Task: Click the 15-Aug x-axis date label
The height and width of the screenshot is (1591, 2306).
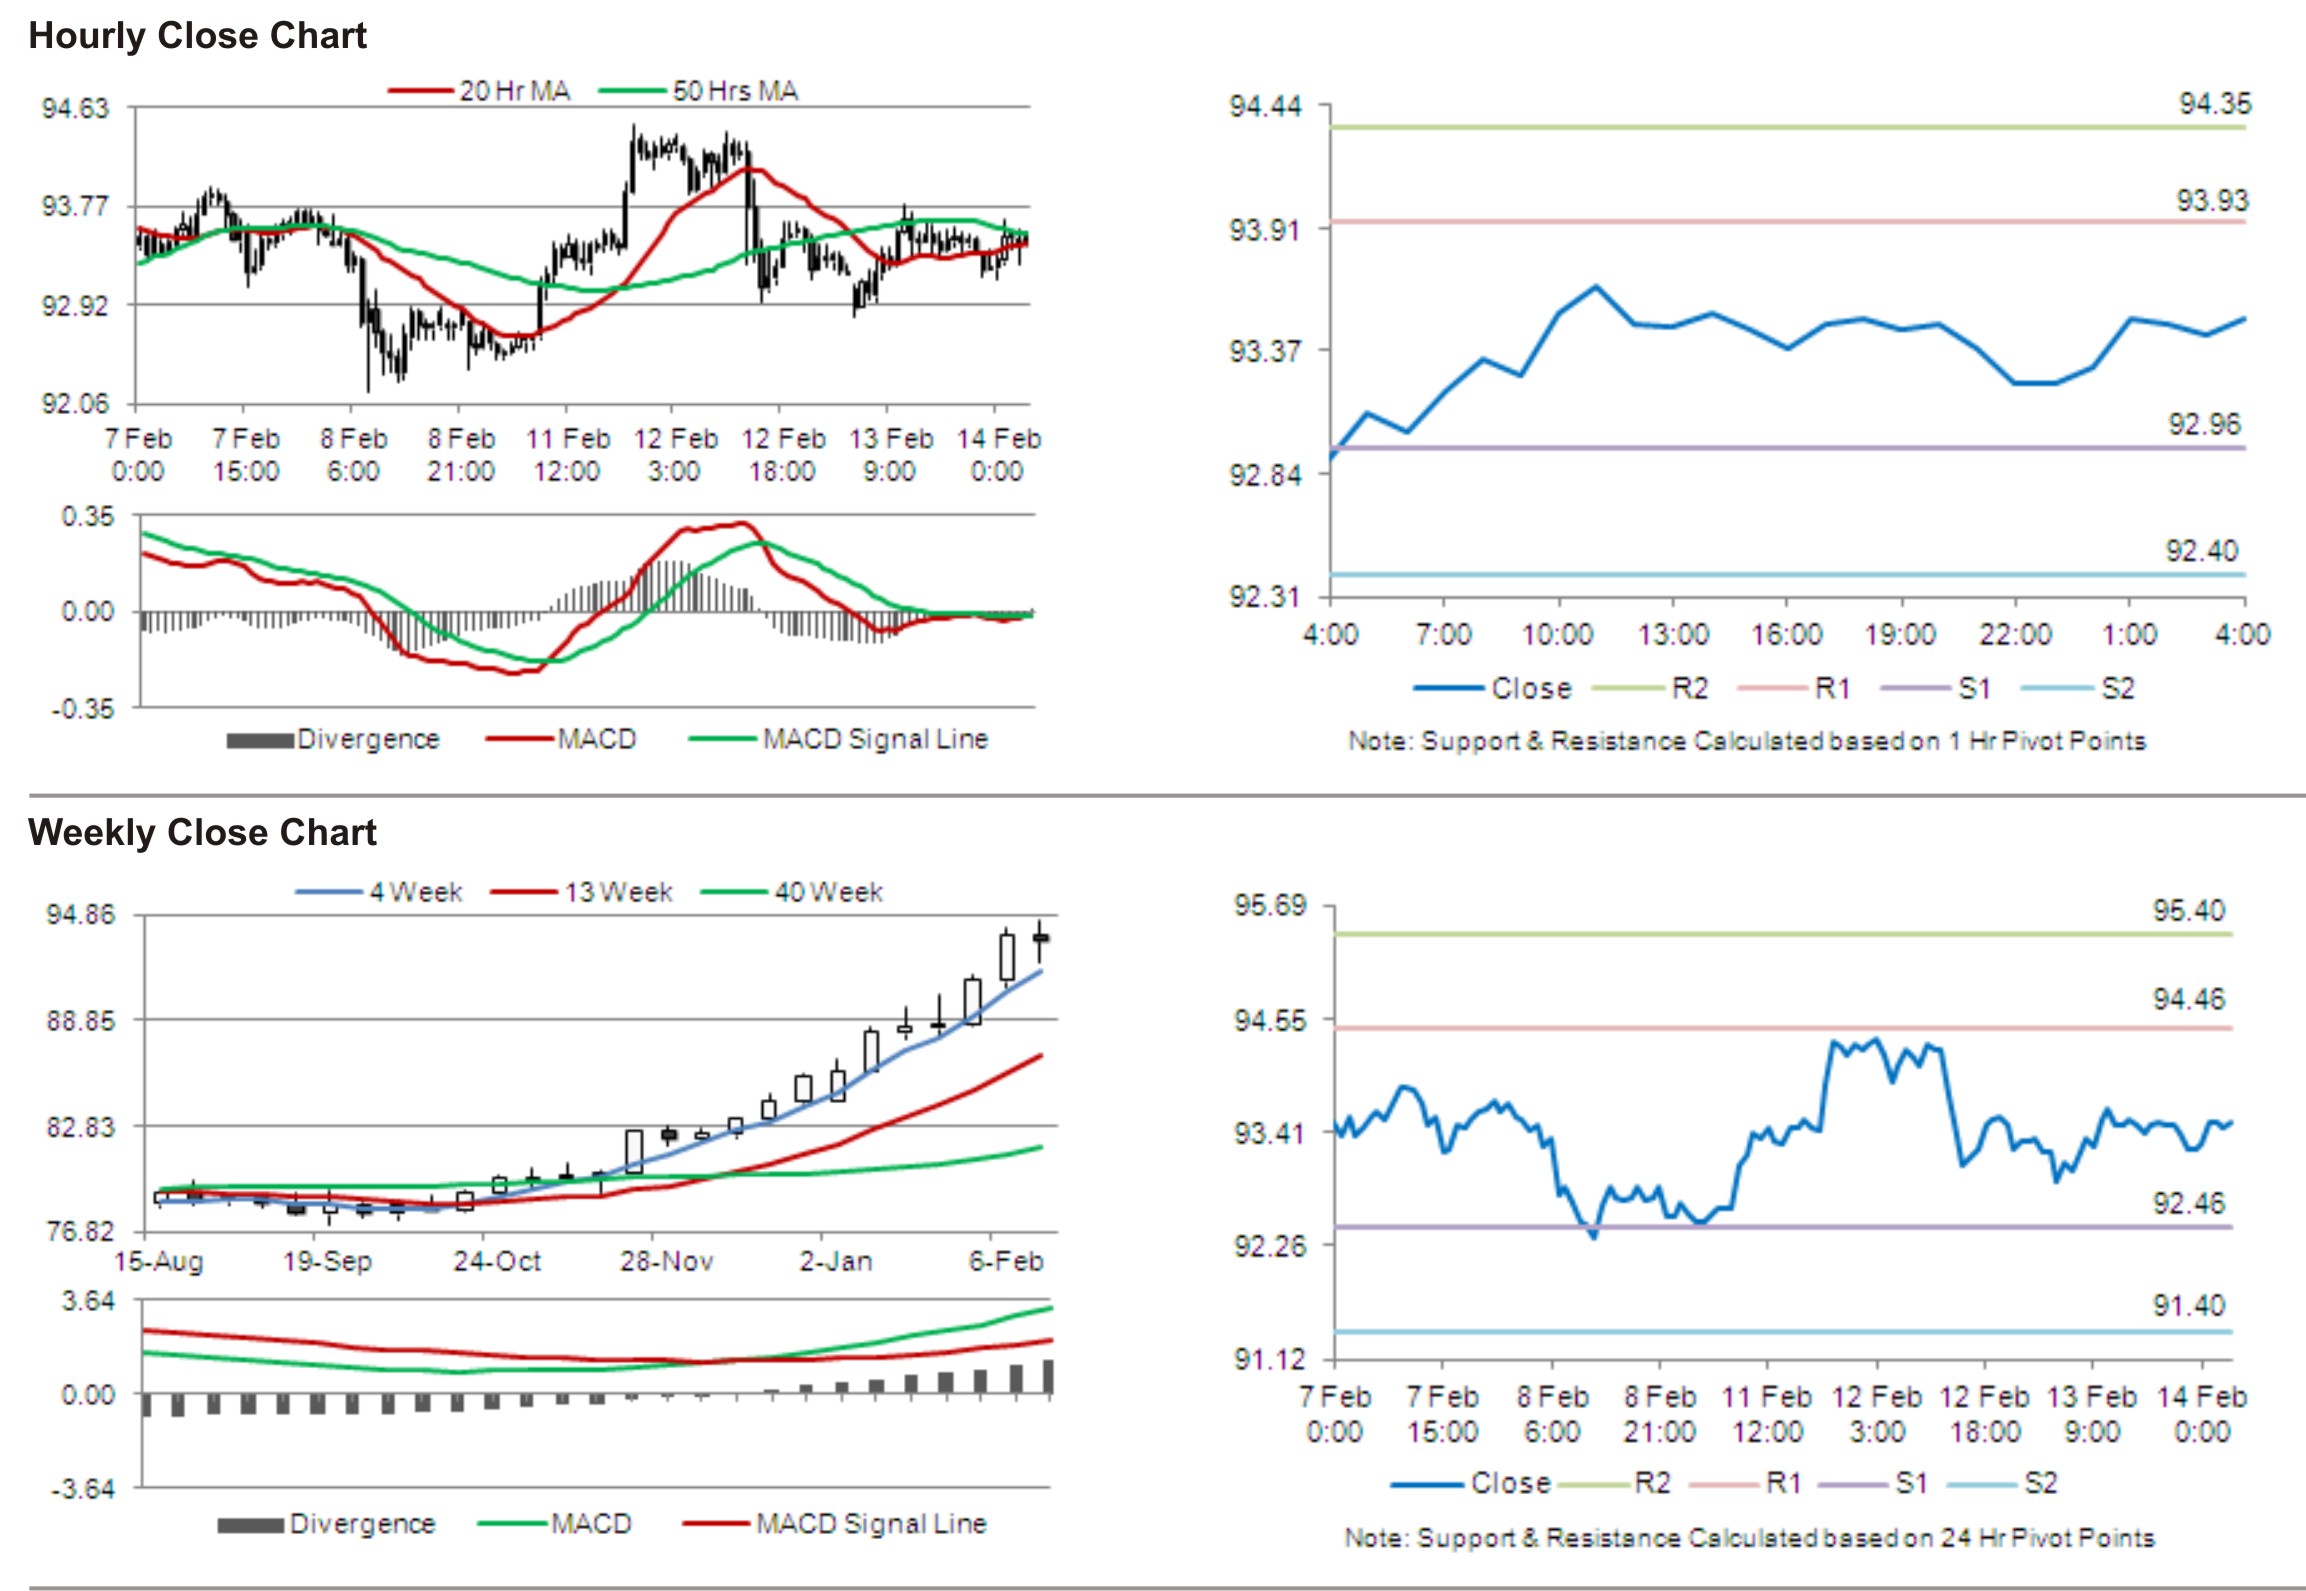Action: (x=159, y=1261)
